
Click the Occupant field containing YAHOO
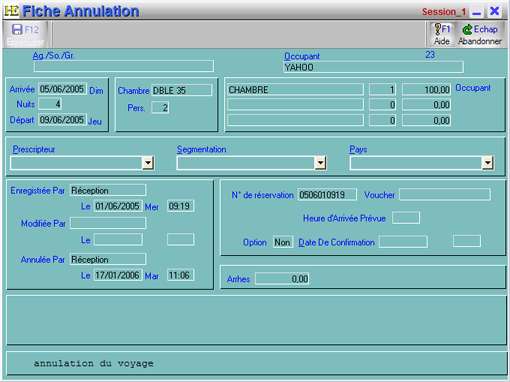click(x=373, y=67)
